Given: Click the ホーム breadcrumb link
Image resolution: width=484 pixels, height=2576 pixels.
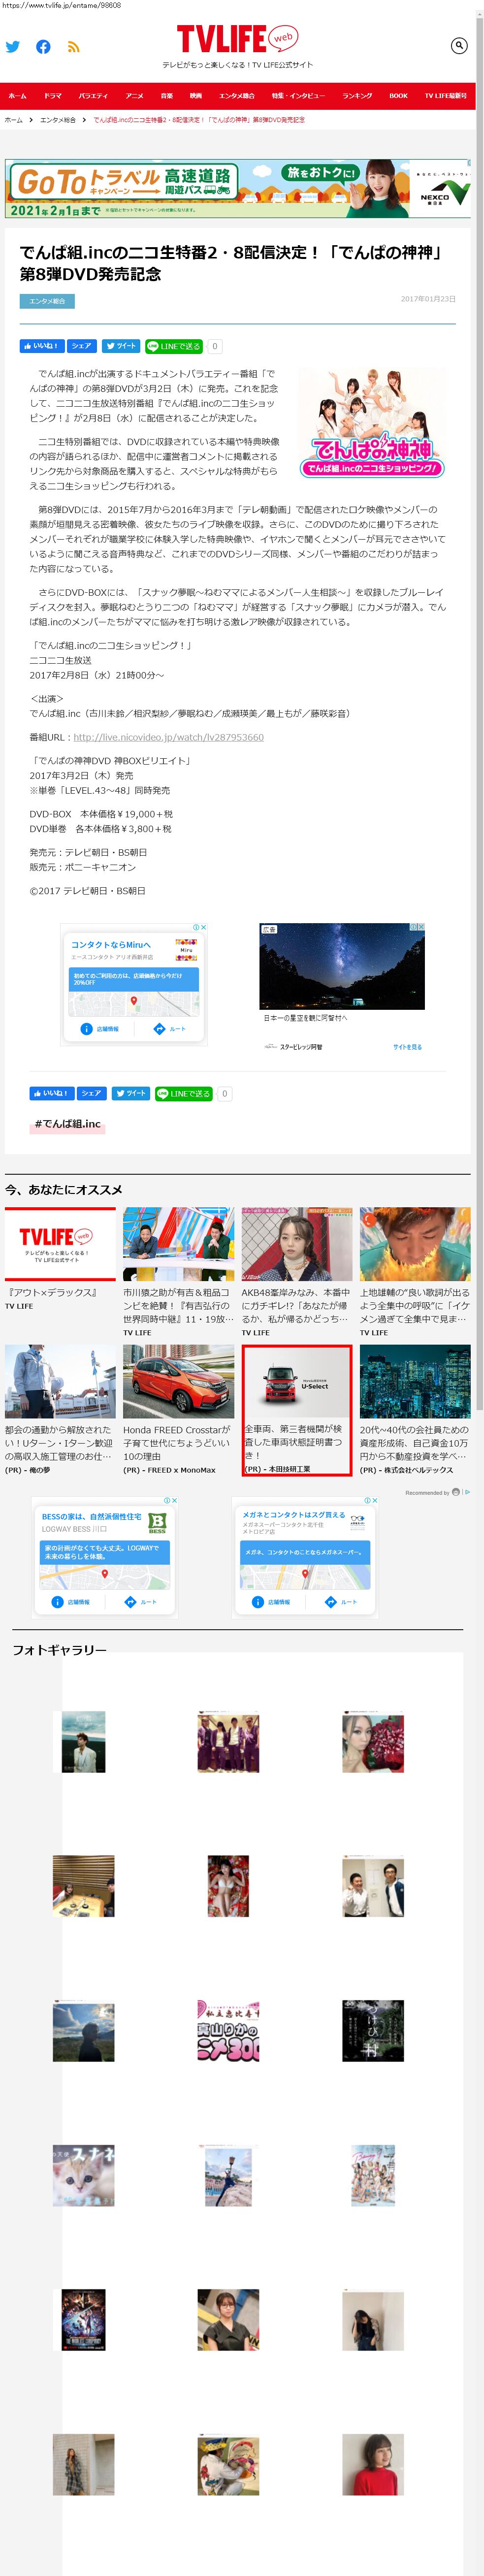Looking at the screenshot, I should pos(13,120).
